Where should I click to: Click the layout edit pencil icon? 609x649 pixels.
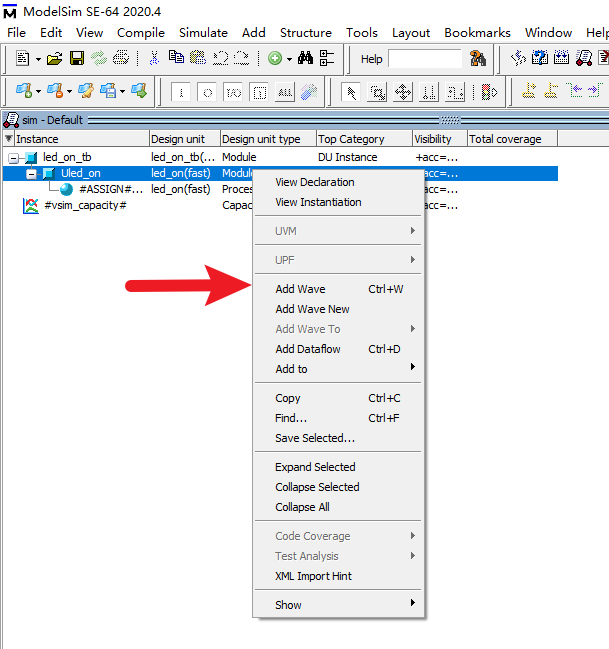pyautogui.click(x=86, y=91)
